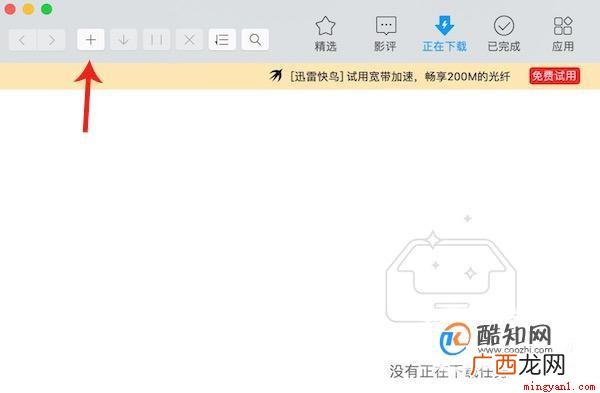The width and height of the screenshot is (600, 393).
Task: Click the 迅雷快鸟 swallow bird icon
Action: point(276,75)
